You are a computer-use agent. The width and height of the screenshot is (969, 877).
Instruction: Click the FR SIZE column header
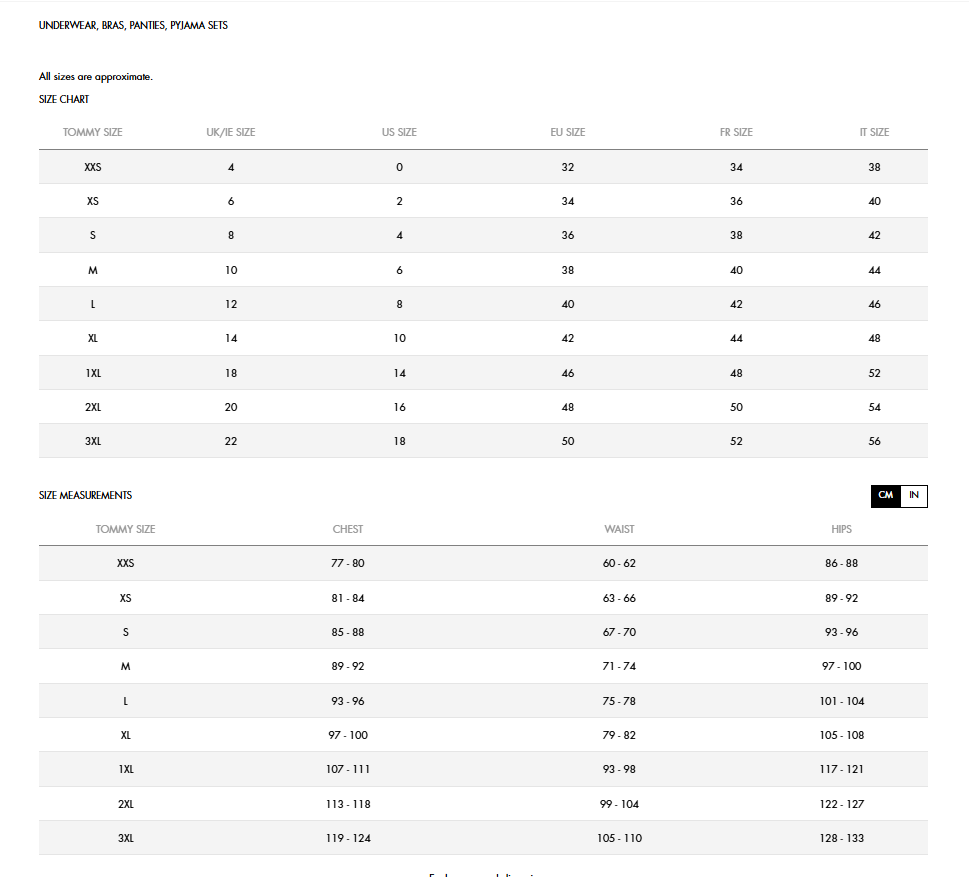coord(736,132)
